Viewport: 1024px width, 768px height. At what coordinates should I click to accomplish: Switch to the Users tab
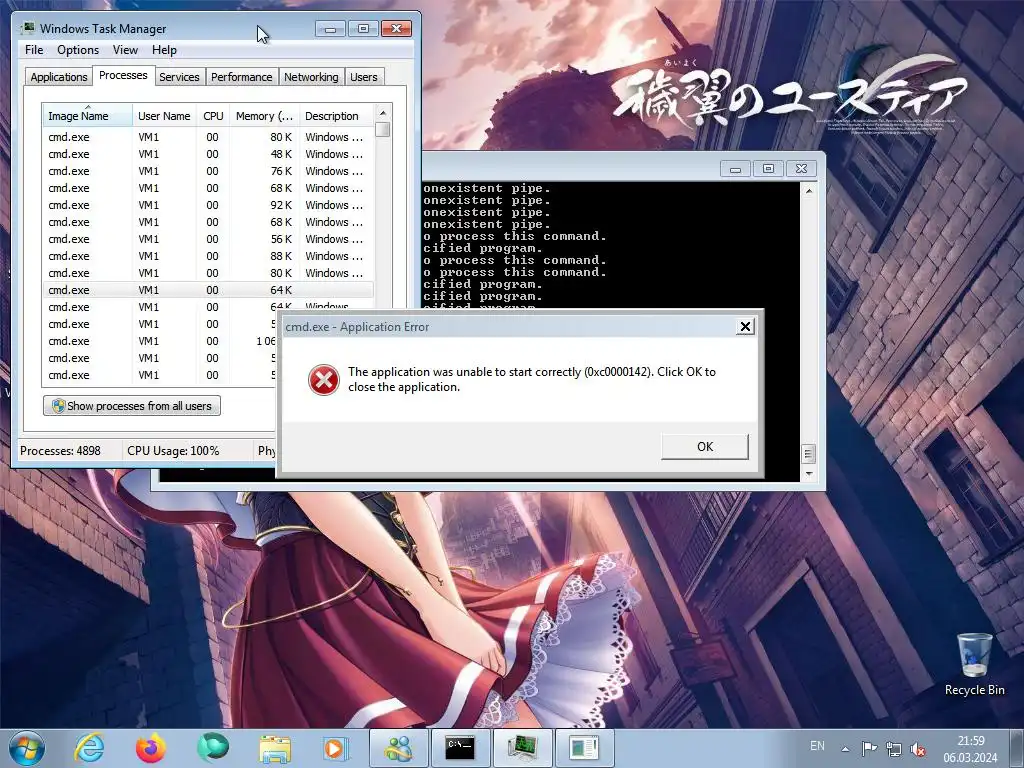coord(364,77)
